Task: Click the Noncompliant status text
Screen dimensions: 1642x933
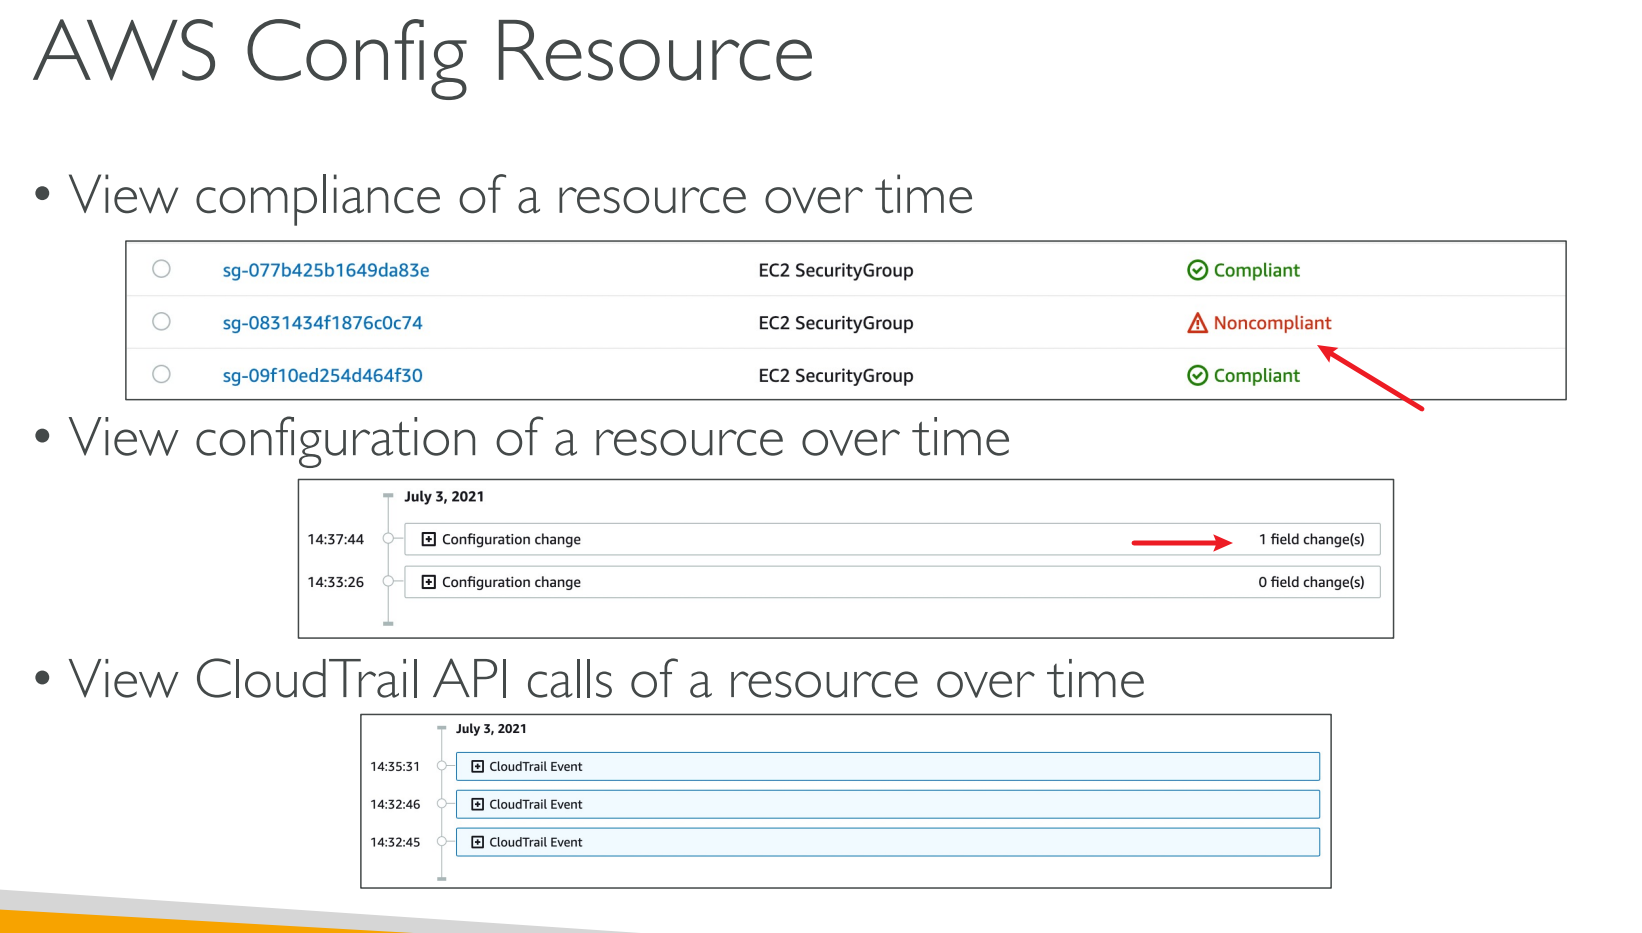Action: coord(1272,323)
